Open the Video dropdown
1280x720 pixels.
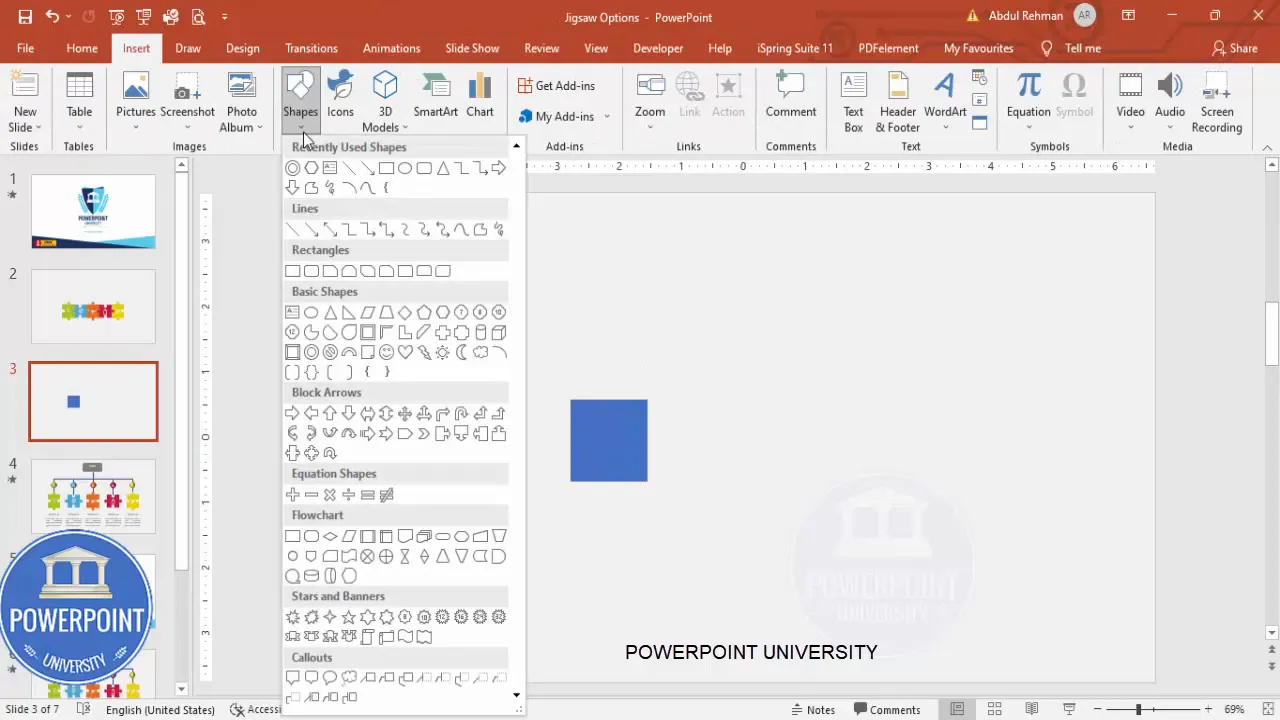pos(1130,128)
